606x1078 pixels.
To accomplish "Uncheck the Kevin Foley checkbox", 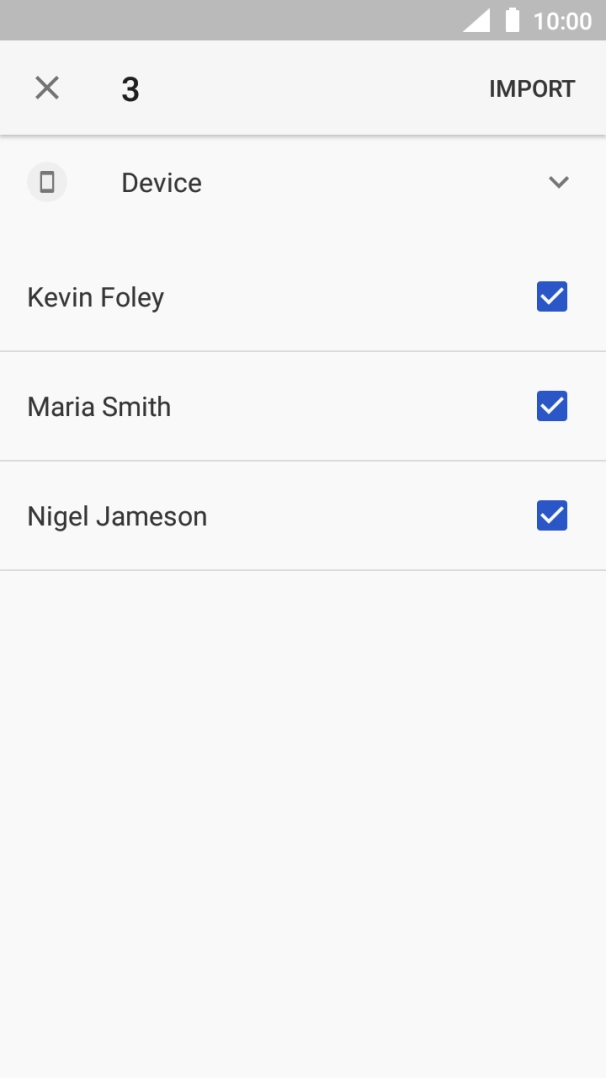I will (552, 297).
